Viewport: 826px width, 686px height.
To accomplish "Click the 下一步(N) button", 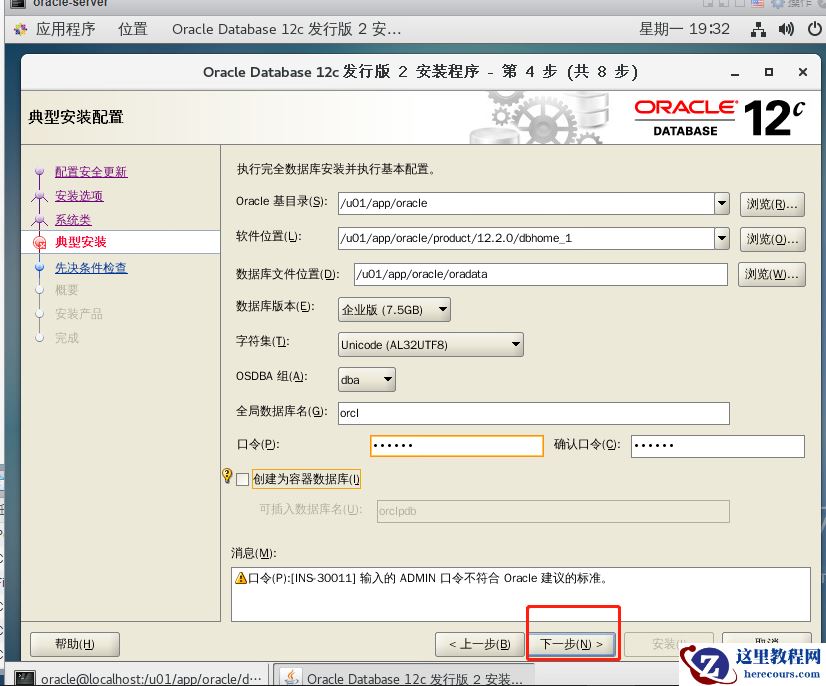I will (572, 644).
